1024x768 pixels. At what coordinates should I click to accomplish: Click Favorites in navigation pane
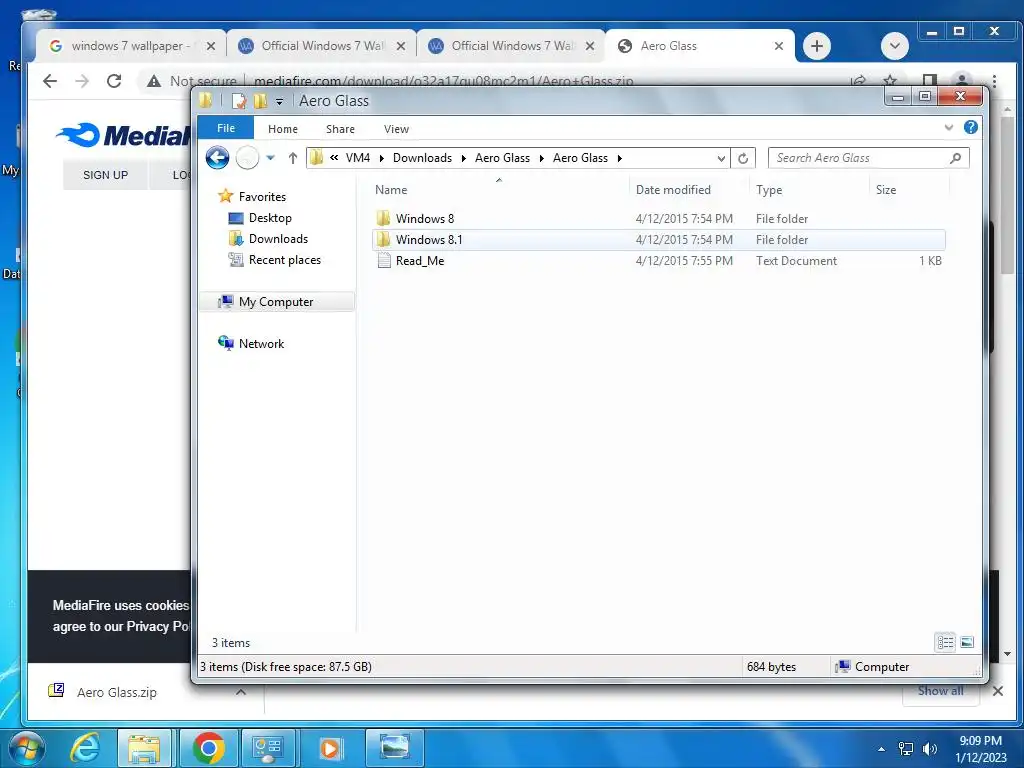[x=262, y=197]
